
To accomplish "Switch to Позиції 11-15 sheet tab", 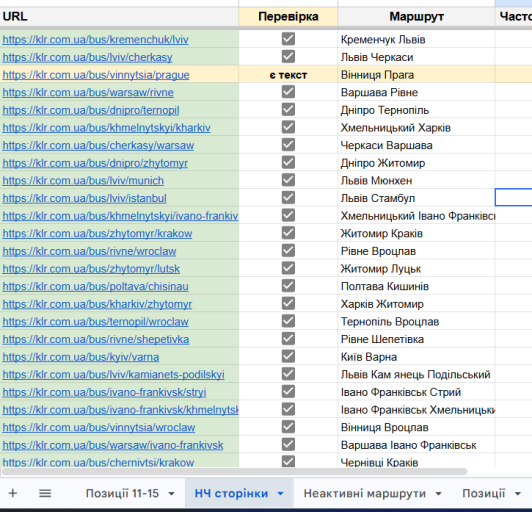I will tap(122, 493).
